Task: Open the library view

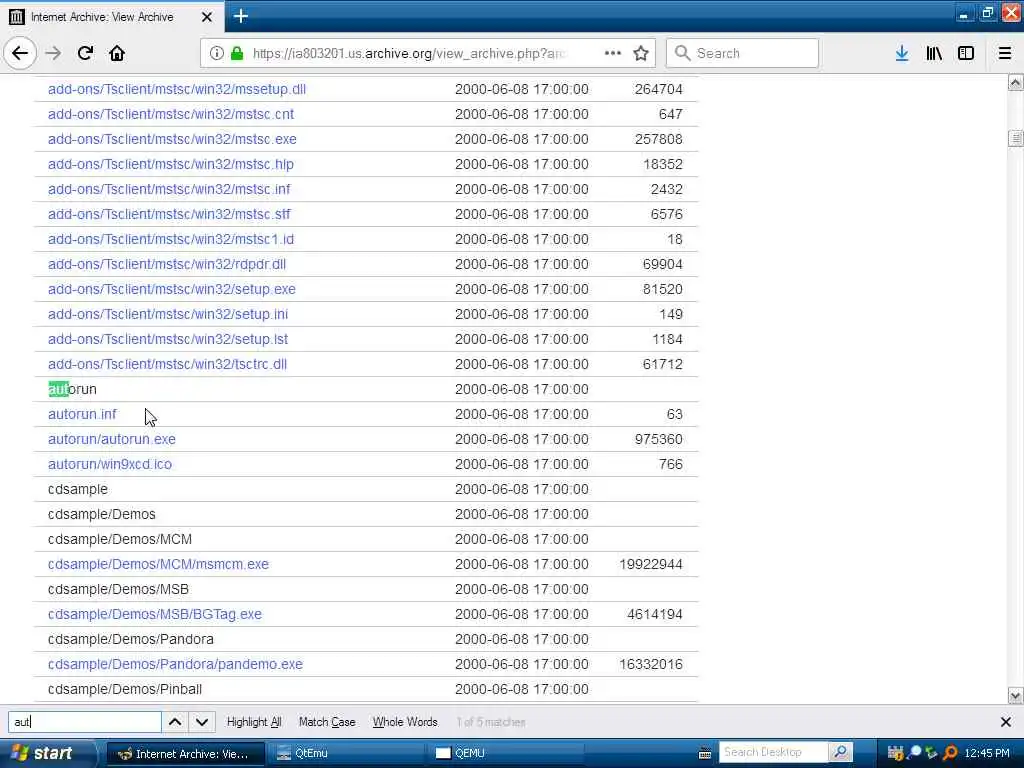Action: 934,53
